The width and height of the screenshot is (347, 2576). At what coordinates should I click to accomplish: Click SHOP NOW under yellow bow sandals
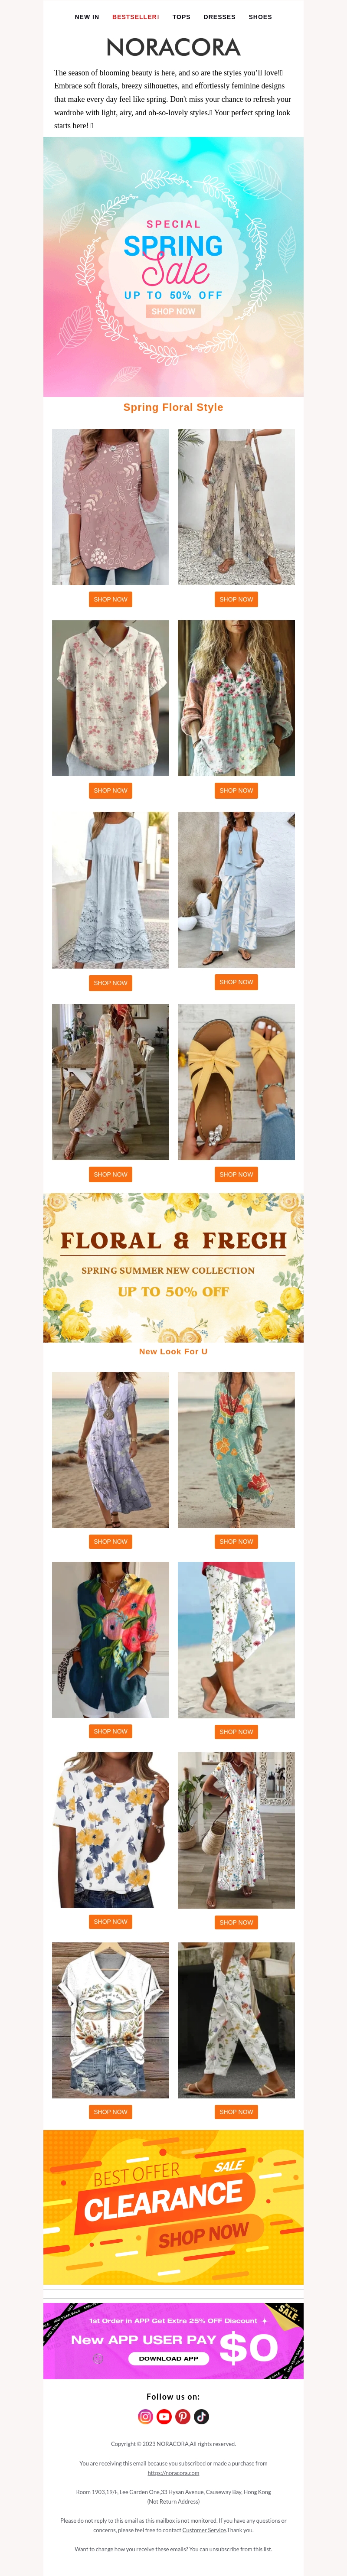click(236, 1174)
